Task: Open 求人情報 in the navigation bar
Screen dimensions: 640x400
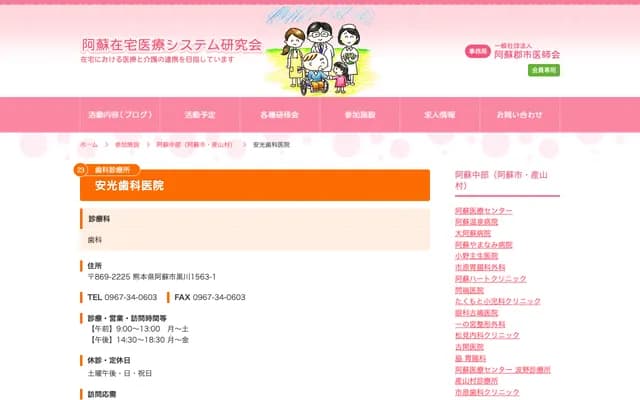Action: pyautogui.click(x=440, y=115)
